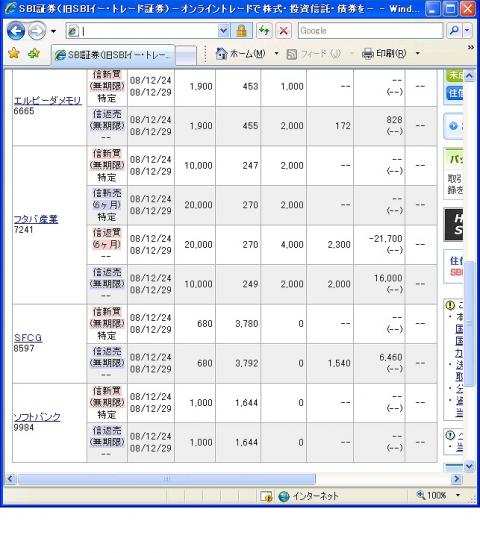Expand the Print options dropdown arrow
The height and width of the screenshot is (553, 480).
(418, 54)
